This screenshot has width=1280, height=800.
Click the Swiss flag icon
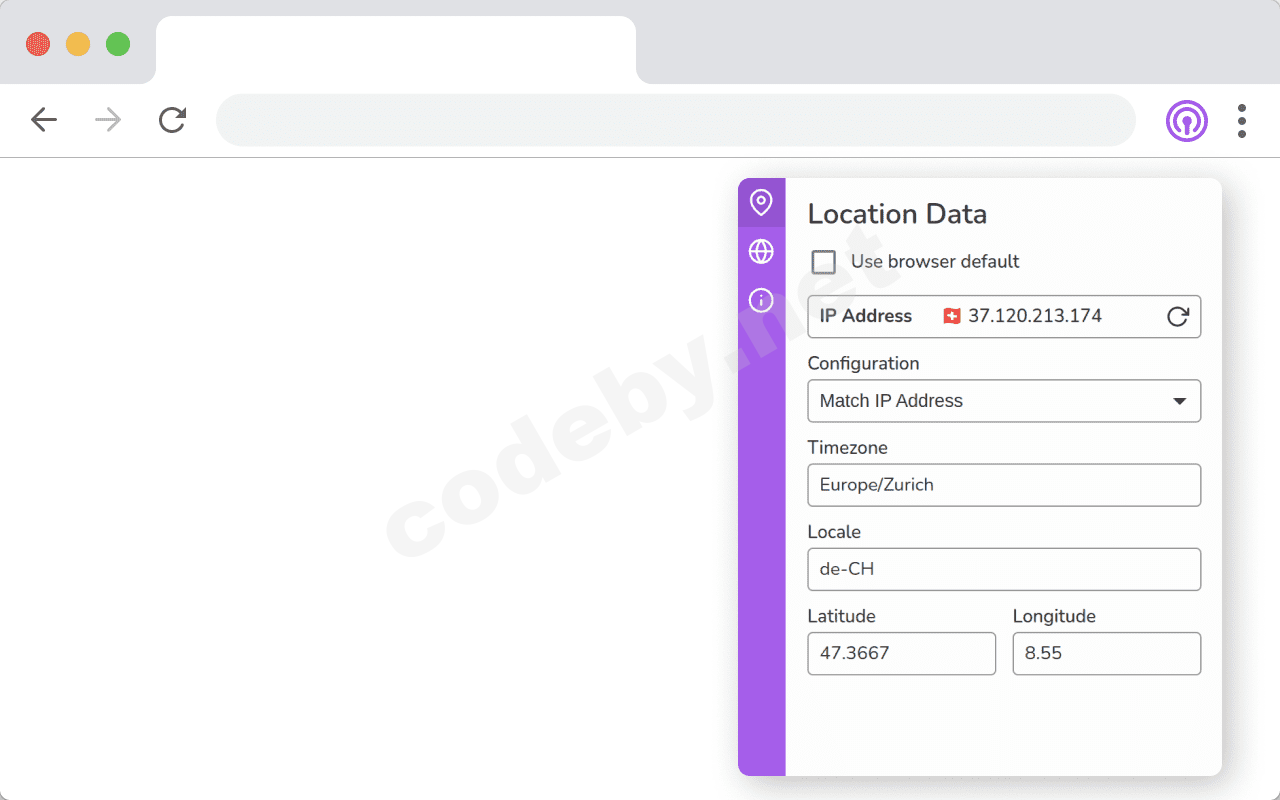pyautogui.click(x=952, y=316)
